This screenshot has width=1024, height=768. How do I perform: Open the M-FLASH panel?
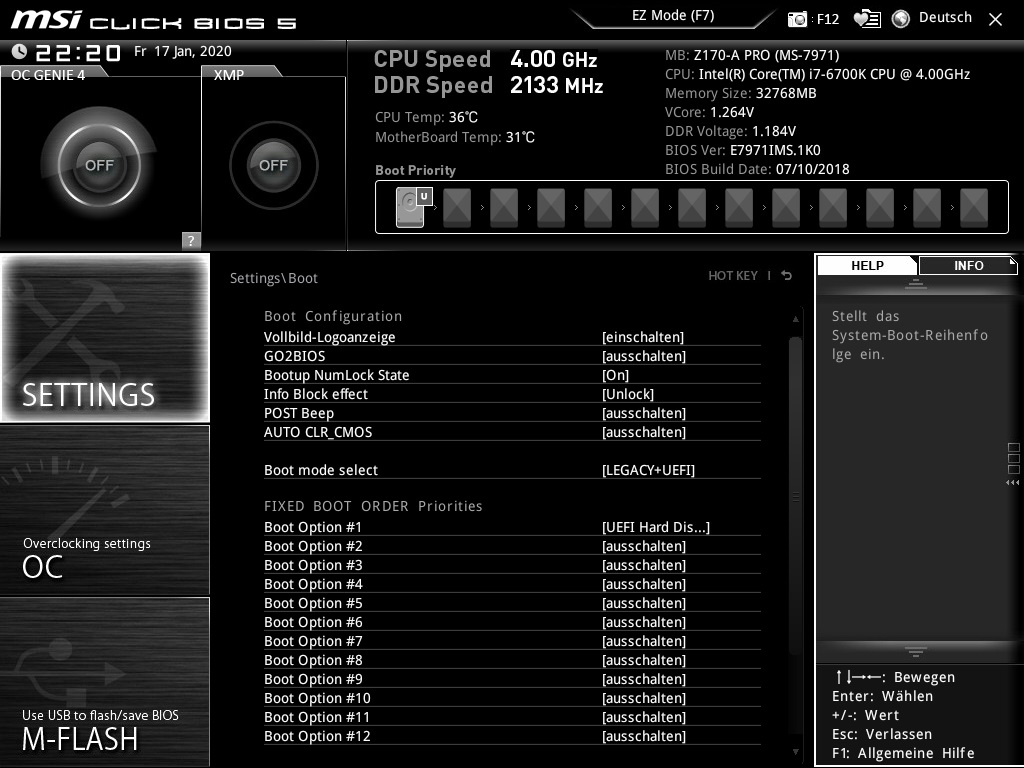105,682
